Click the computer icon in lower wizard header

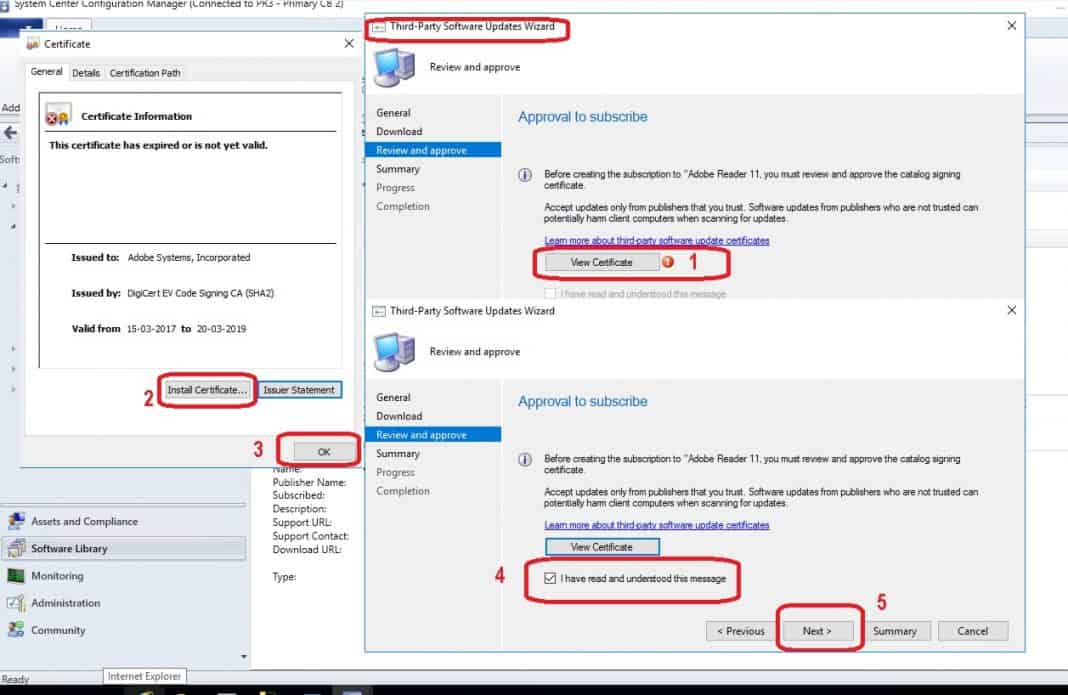(x=394, y=352)
